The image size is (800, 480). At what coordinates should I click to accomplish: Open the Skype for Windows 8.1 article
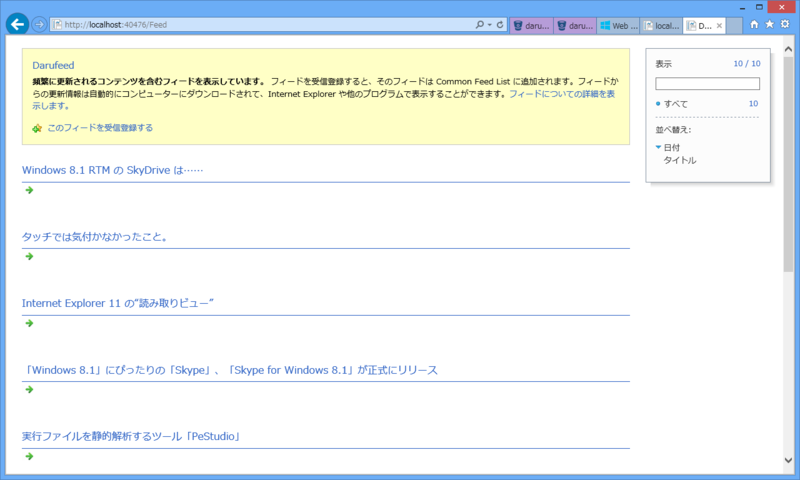[230, 370]
